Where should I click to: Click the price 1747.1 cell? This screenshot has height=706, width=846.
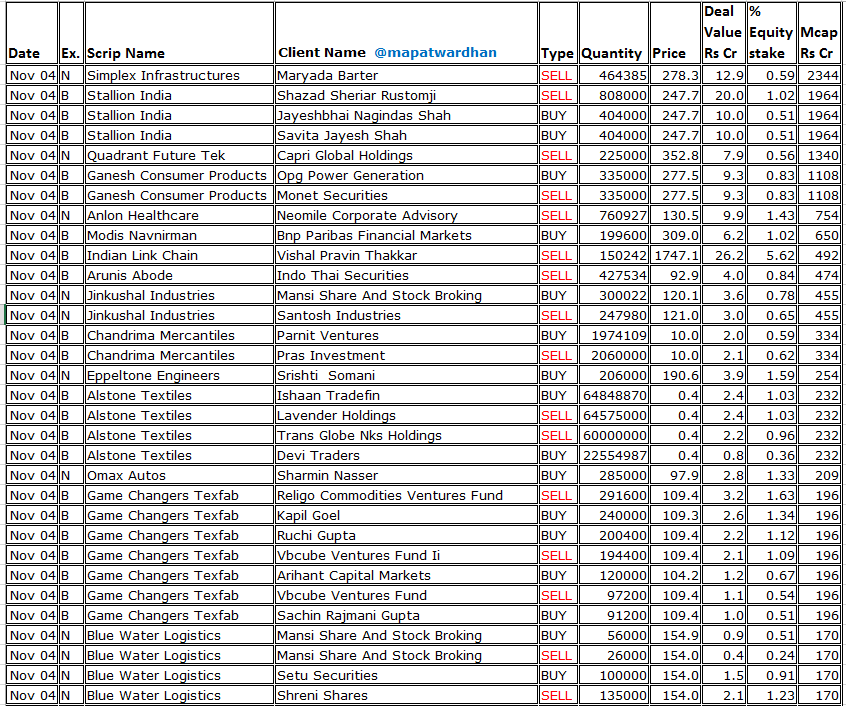[x=676, y=255]
